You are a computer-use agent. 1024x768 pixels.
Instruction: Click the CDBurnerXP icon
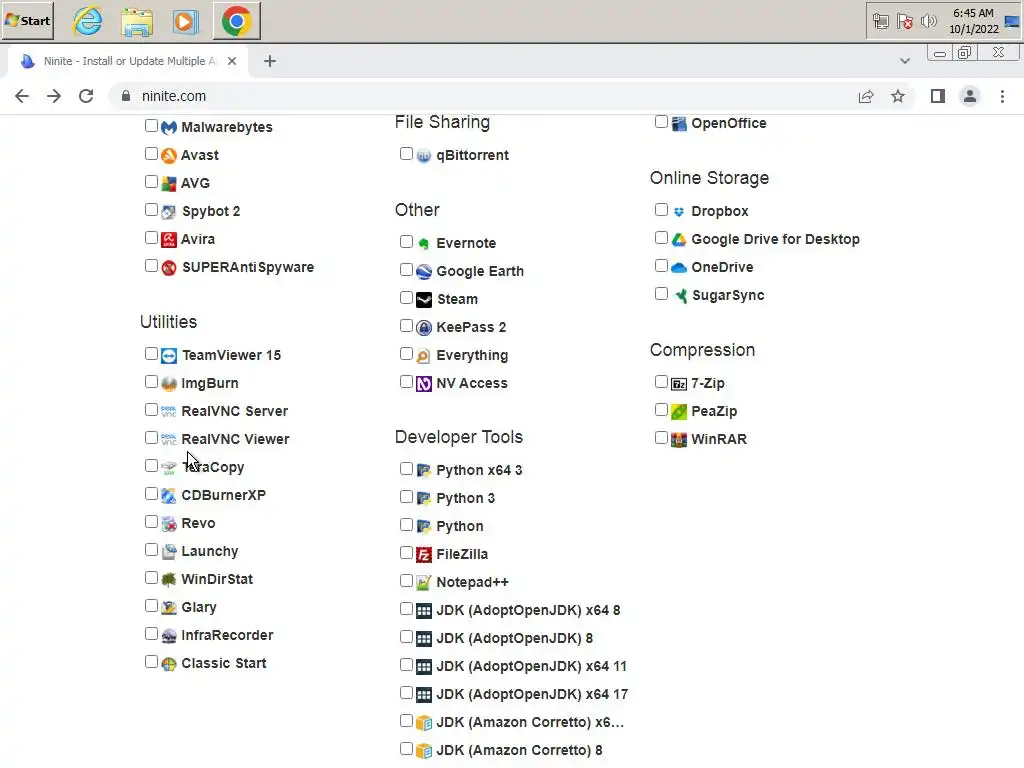pos(168,496)
